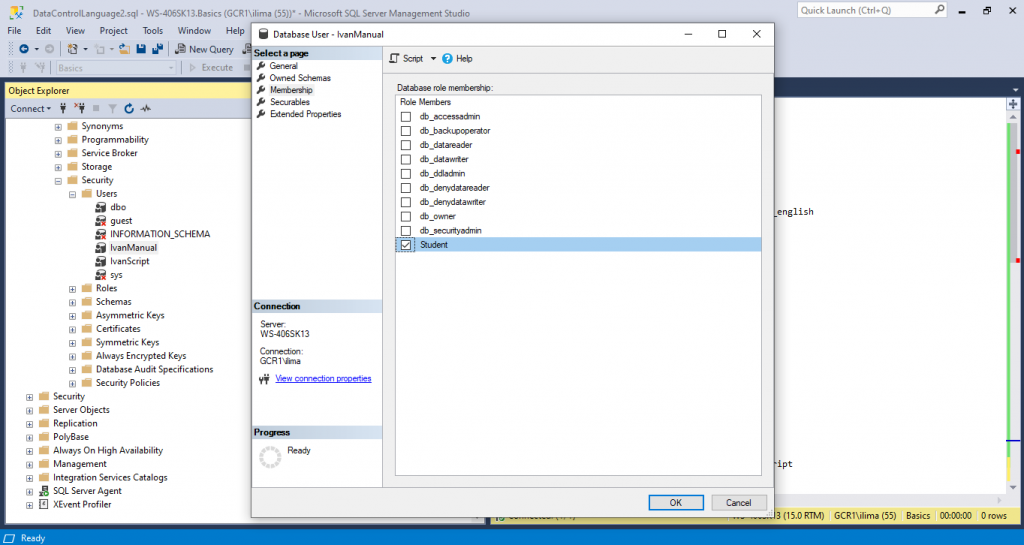The image size is (1024, 545).
Task: Check the db_datawriter role checkbox
Action: [406, 159]
